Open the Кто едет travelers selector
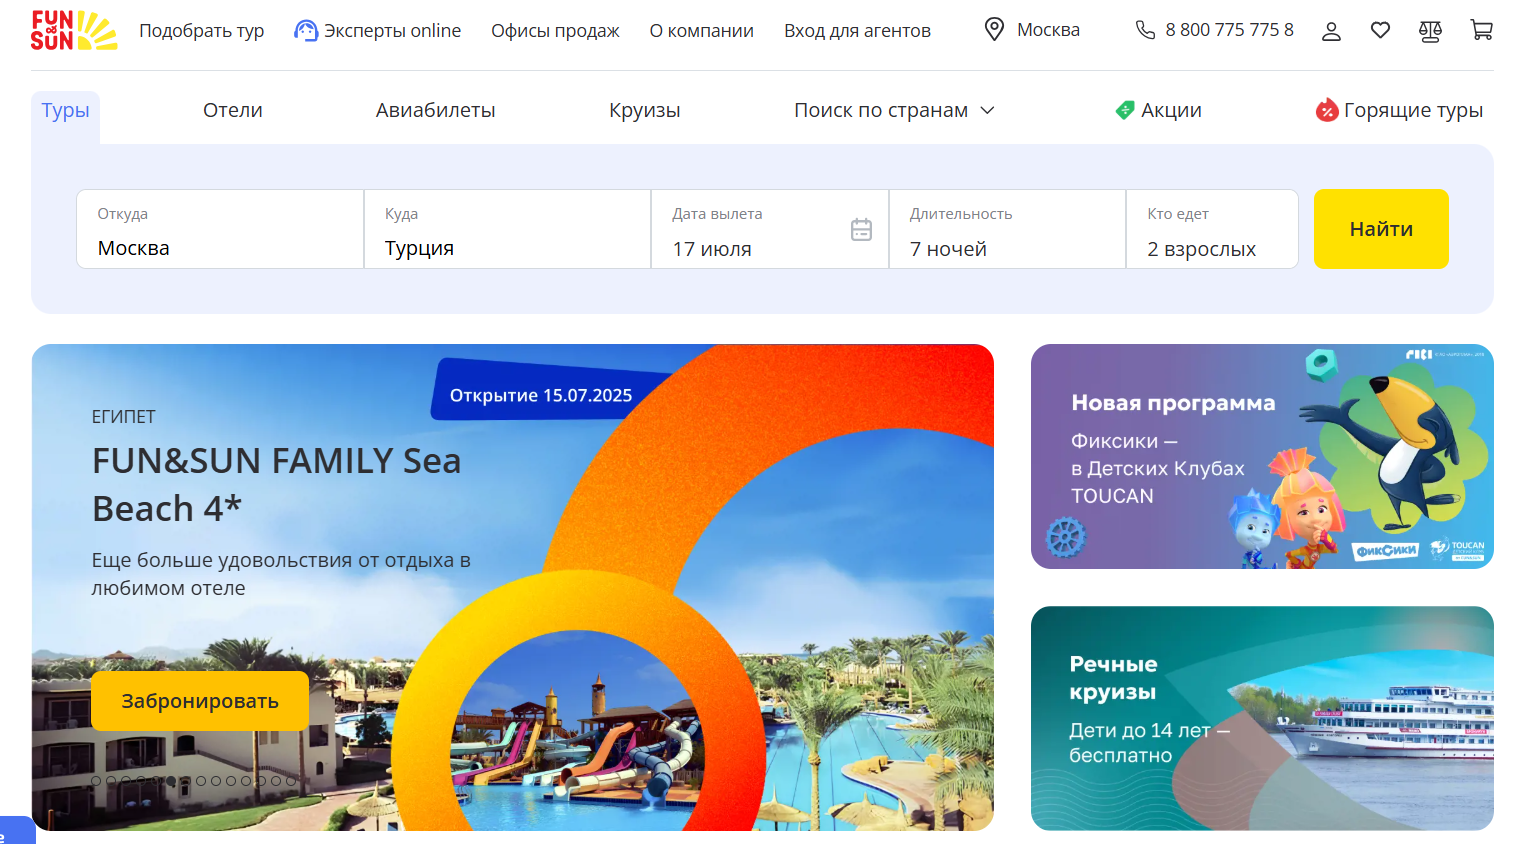1528x844 pixels. coord(1211,230)
